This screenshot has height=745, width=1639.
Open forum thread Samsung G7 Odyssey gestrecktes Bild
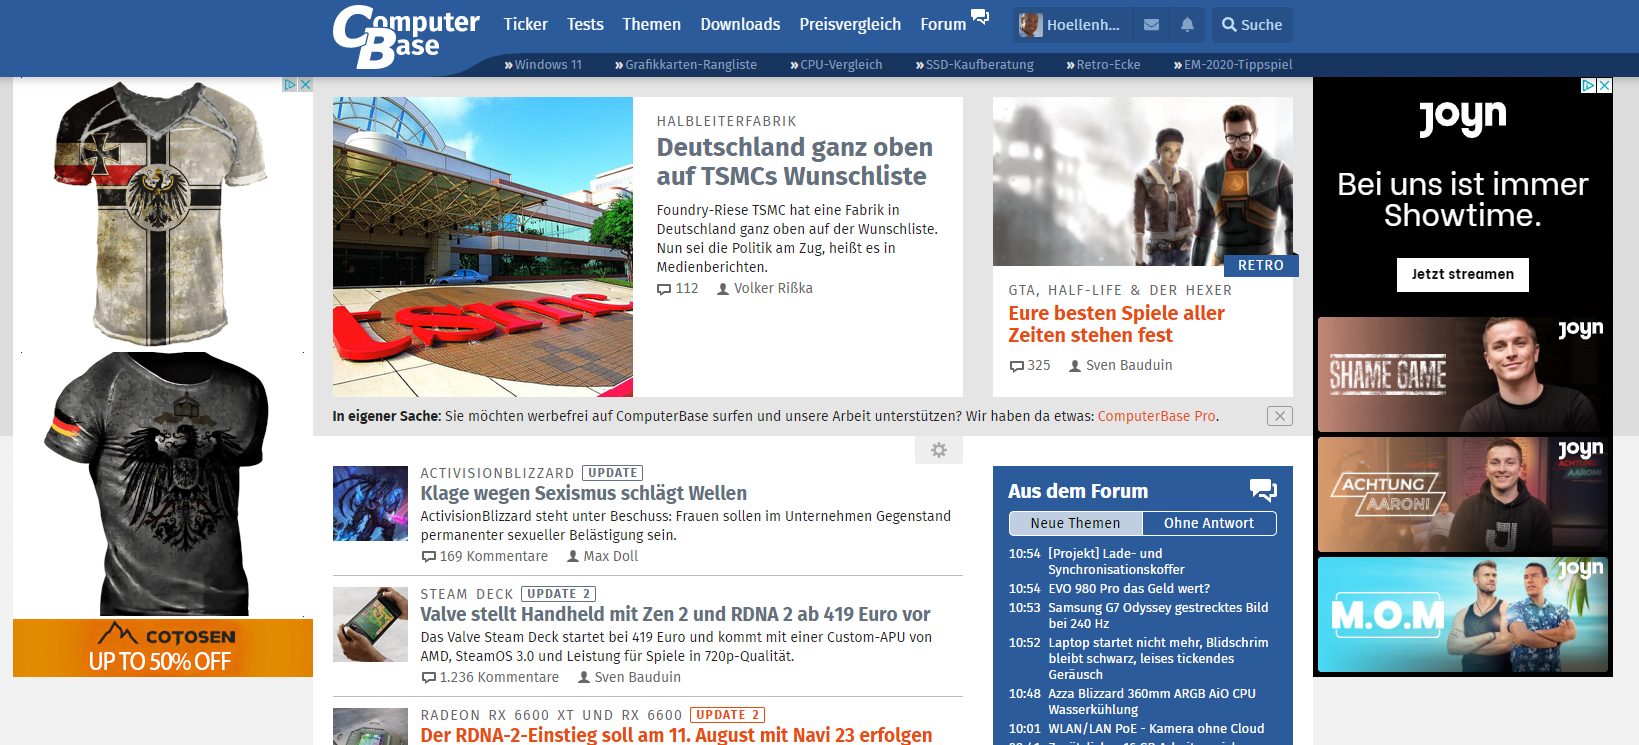1158,615
